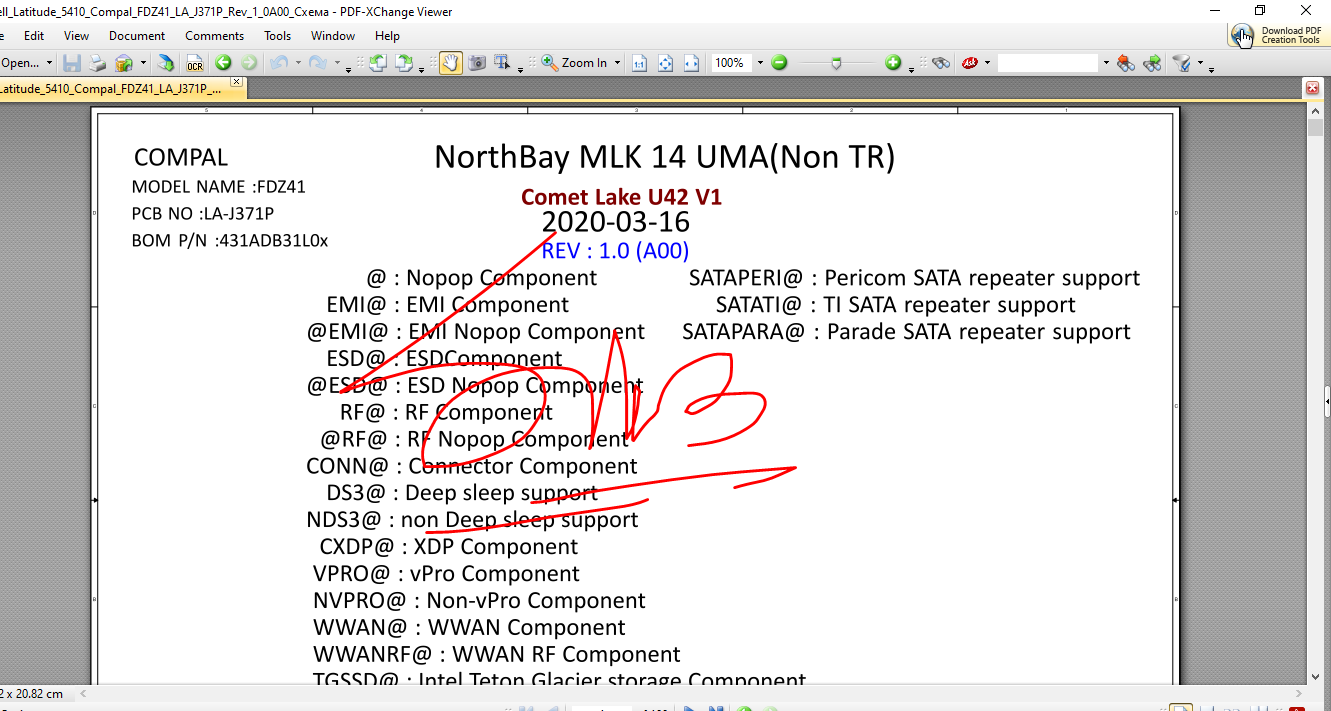Expand the Zoom In tool dropdown
This screenshot has width=1331, height=711.
617,63
